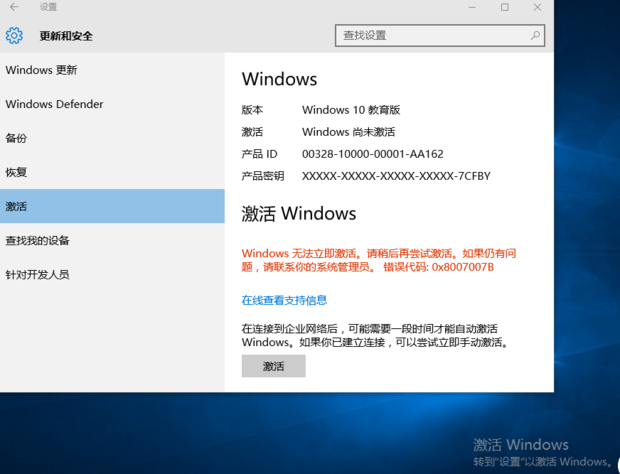
Task: Minimize the settings window
Action: (x=472, y=7)
